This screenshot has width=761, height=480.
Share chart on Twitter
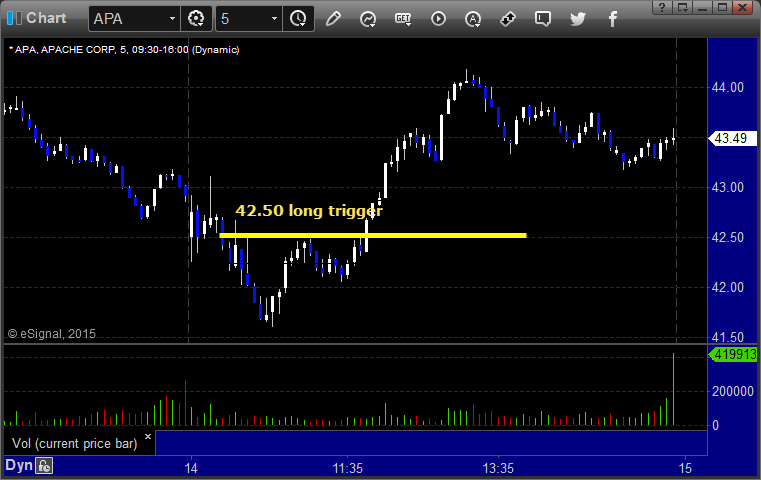pos(578,19)
